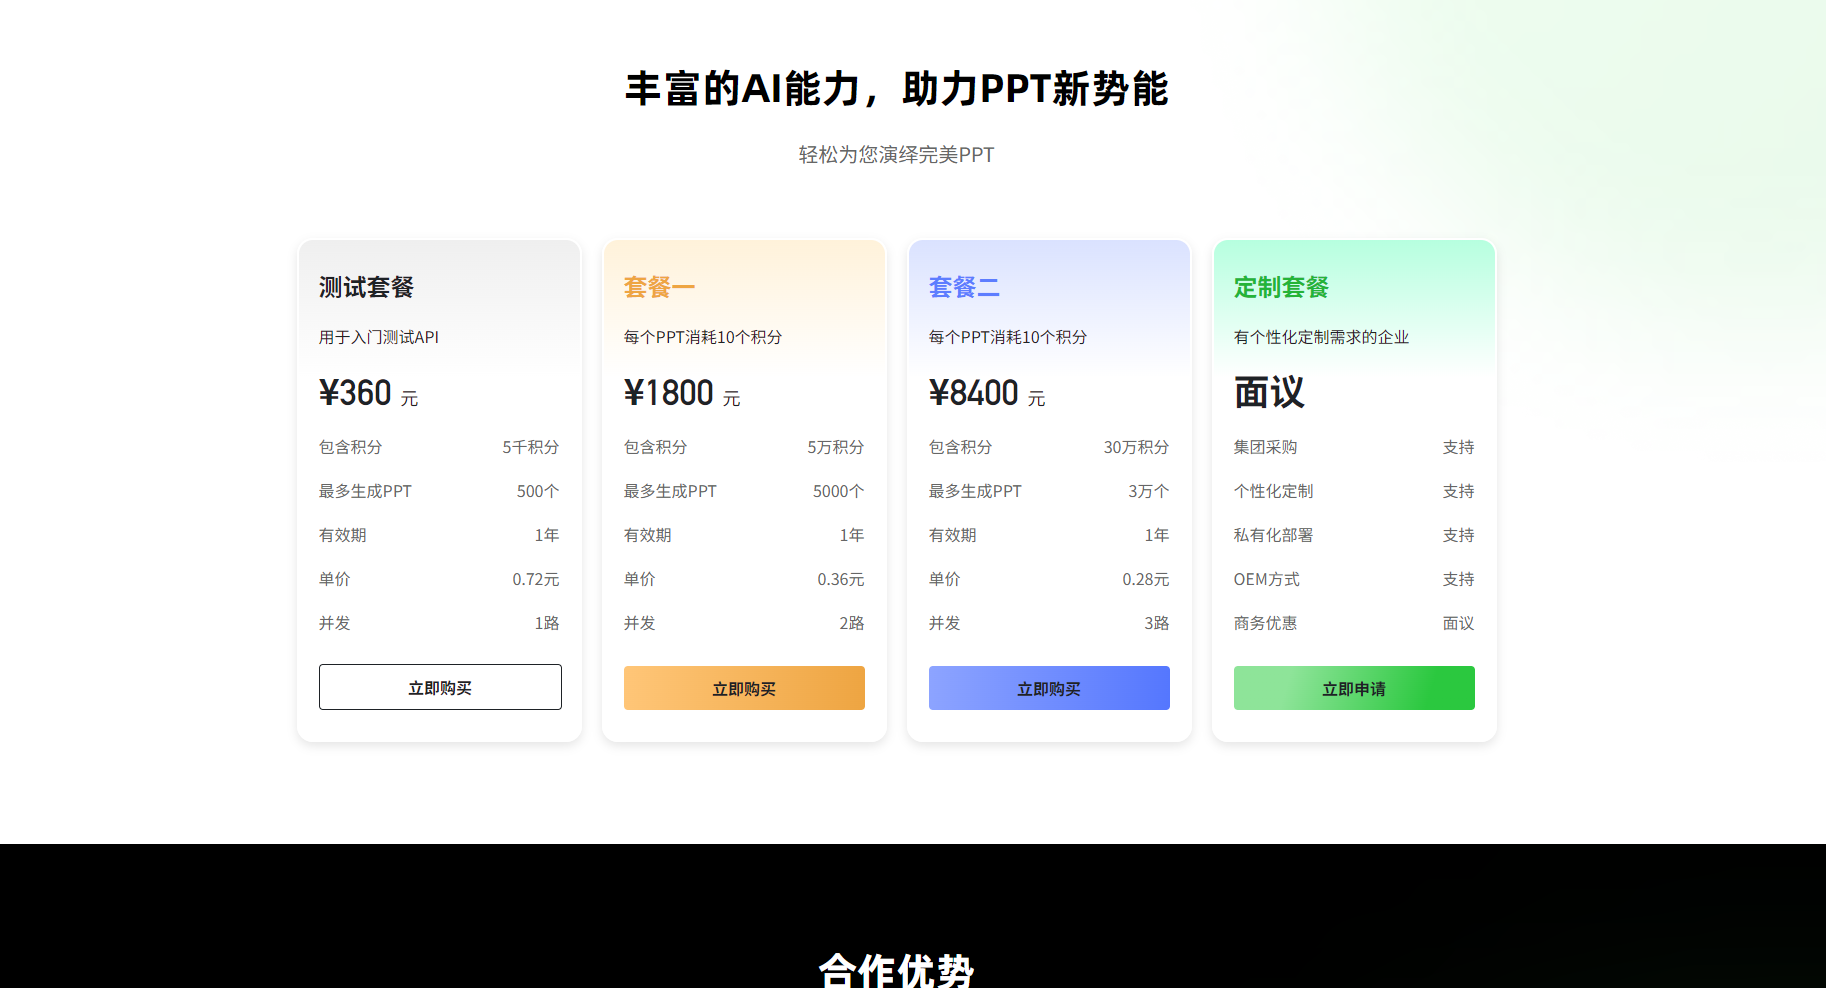
Task: Click OEM方式 row label
Action: (1267, 579)
